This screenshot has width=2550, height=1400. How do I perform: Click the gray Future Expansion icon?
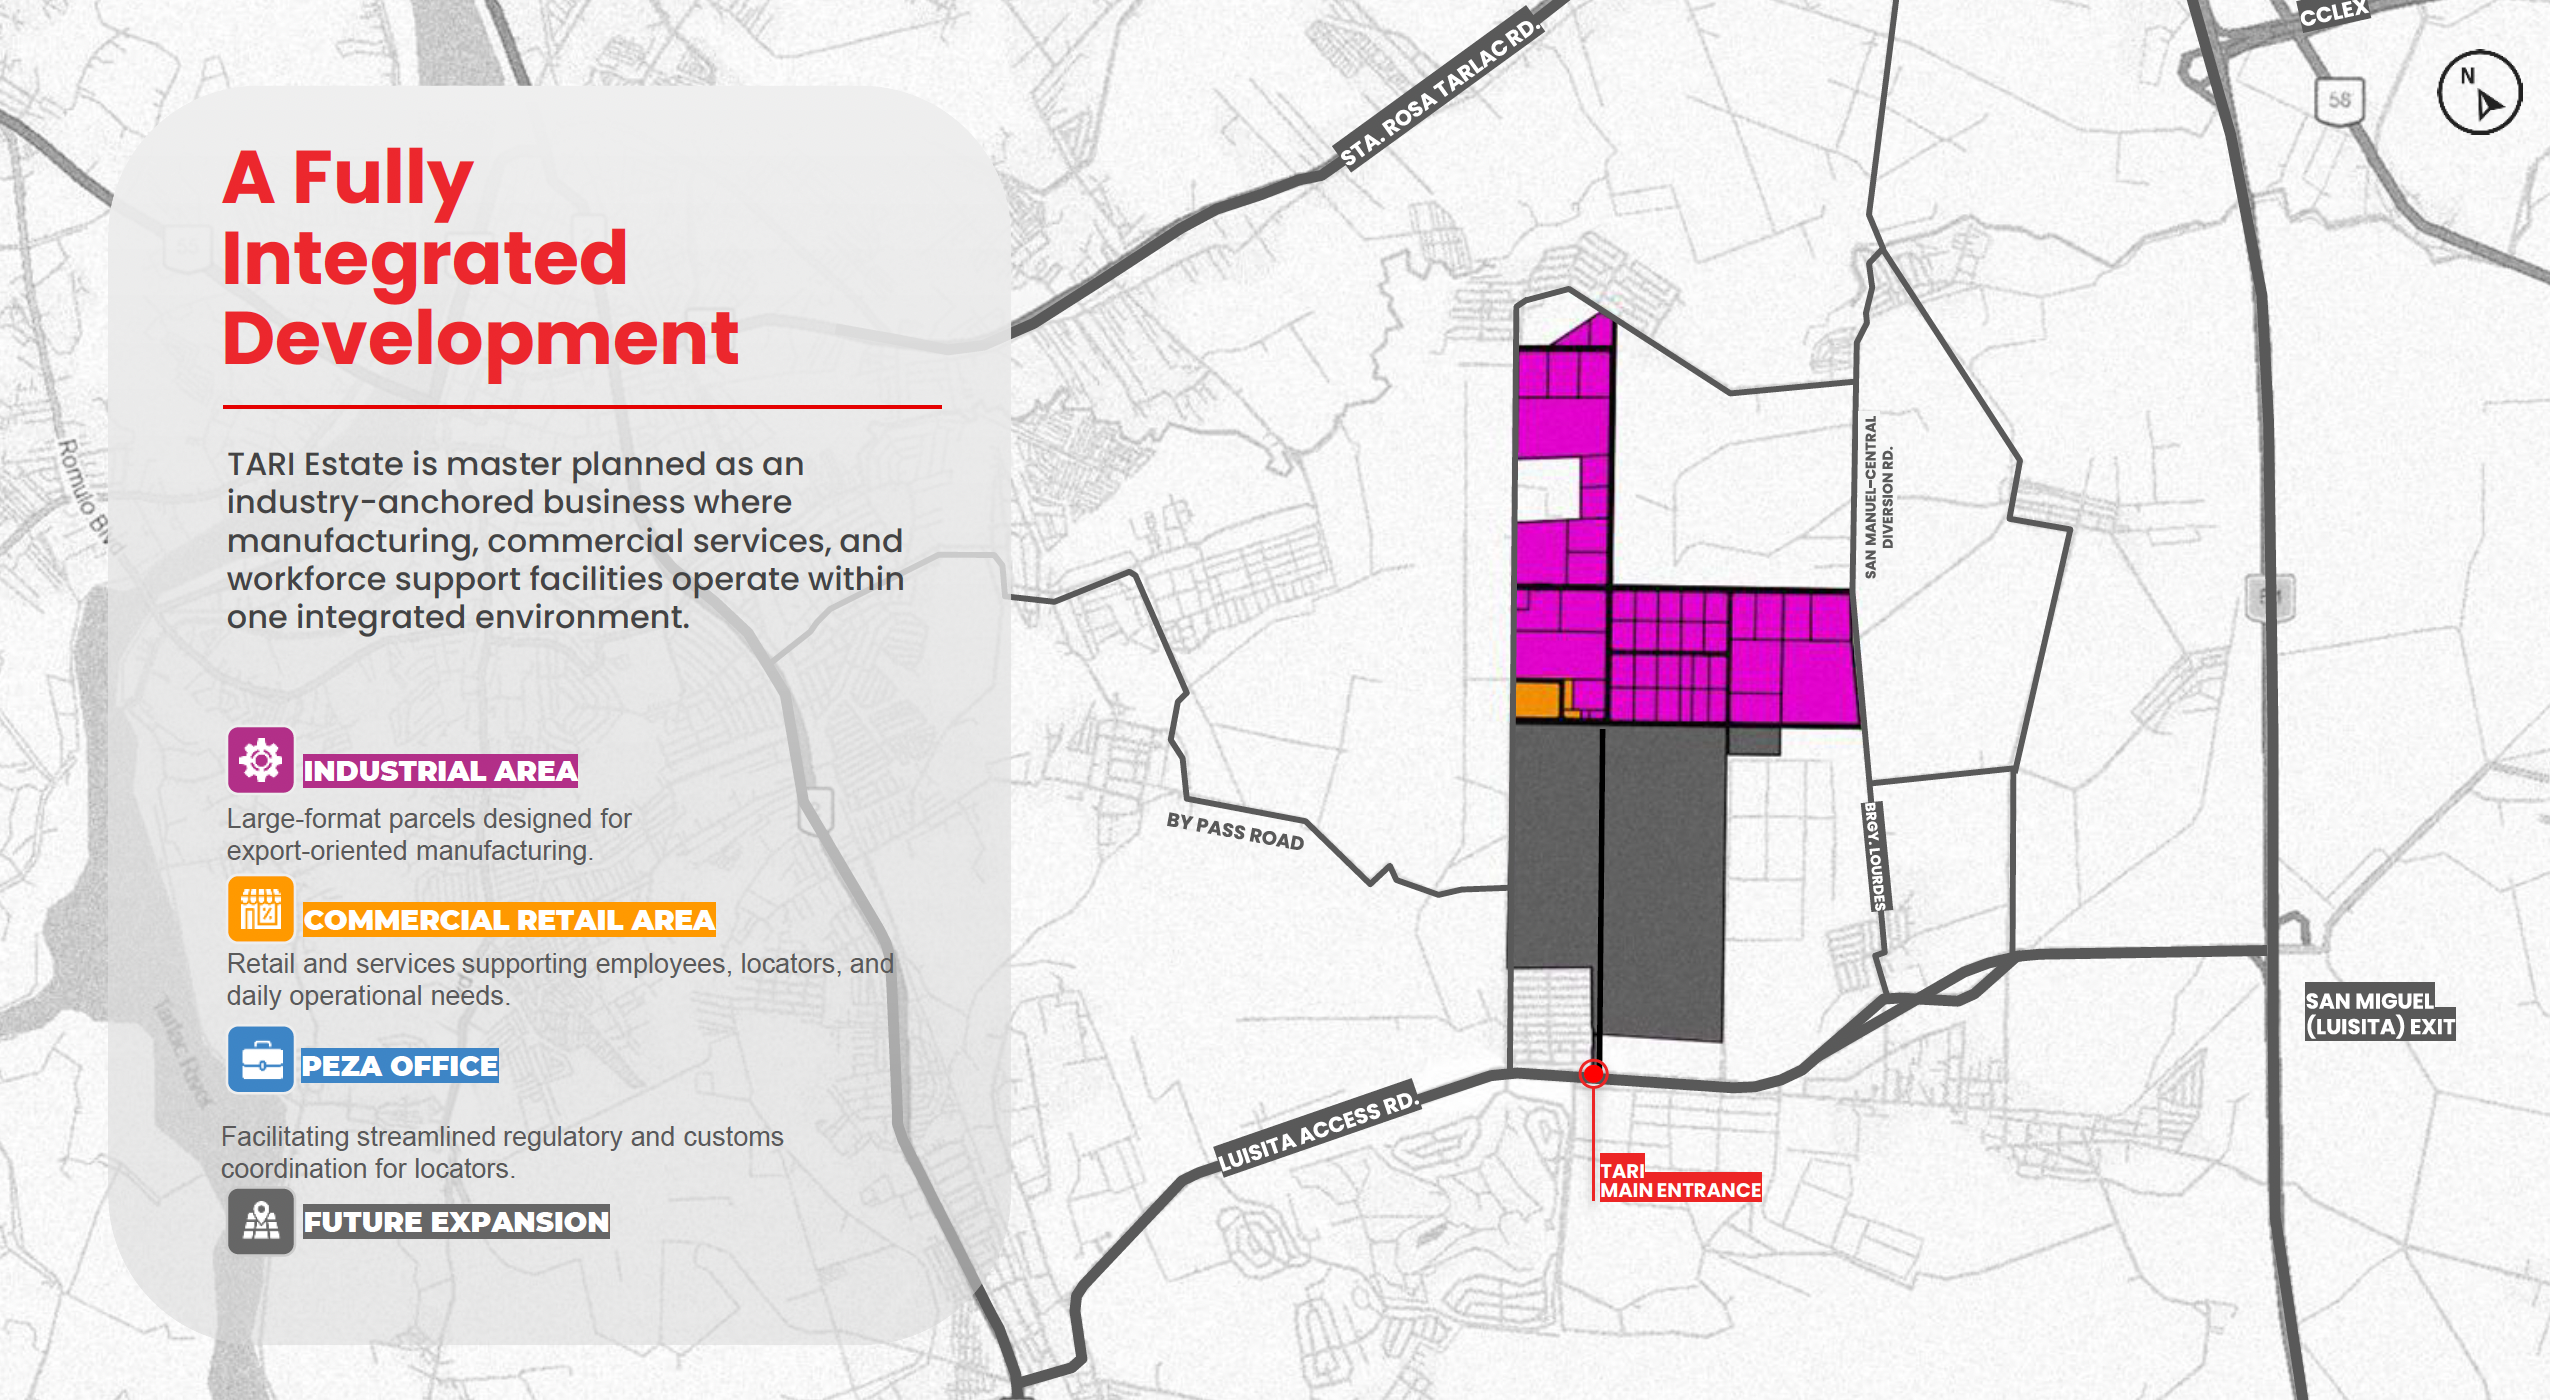coord(261,1221)
